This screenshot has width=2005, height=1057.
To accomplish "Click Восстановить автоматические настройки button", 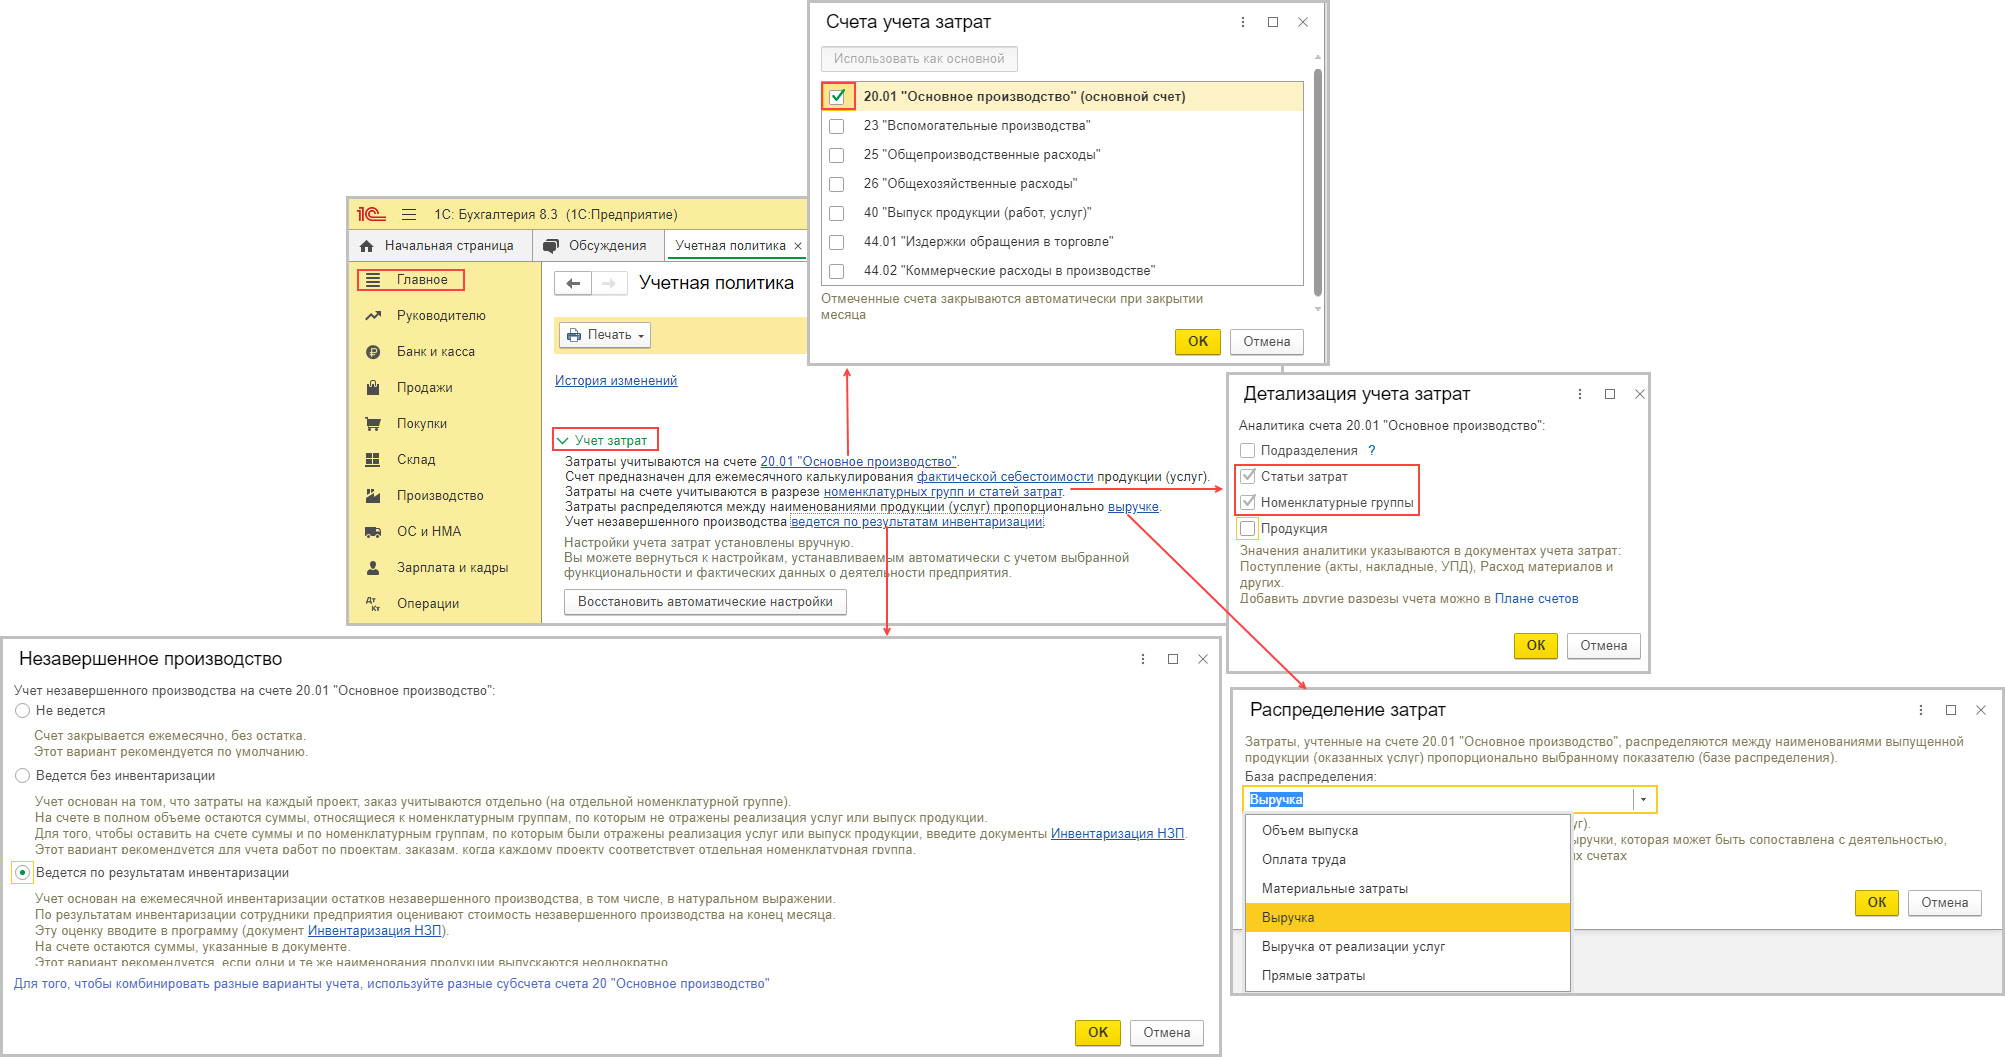I will pyautogui.click(x=705, y=602).
